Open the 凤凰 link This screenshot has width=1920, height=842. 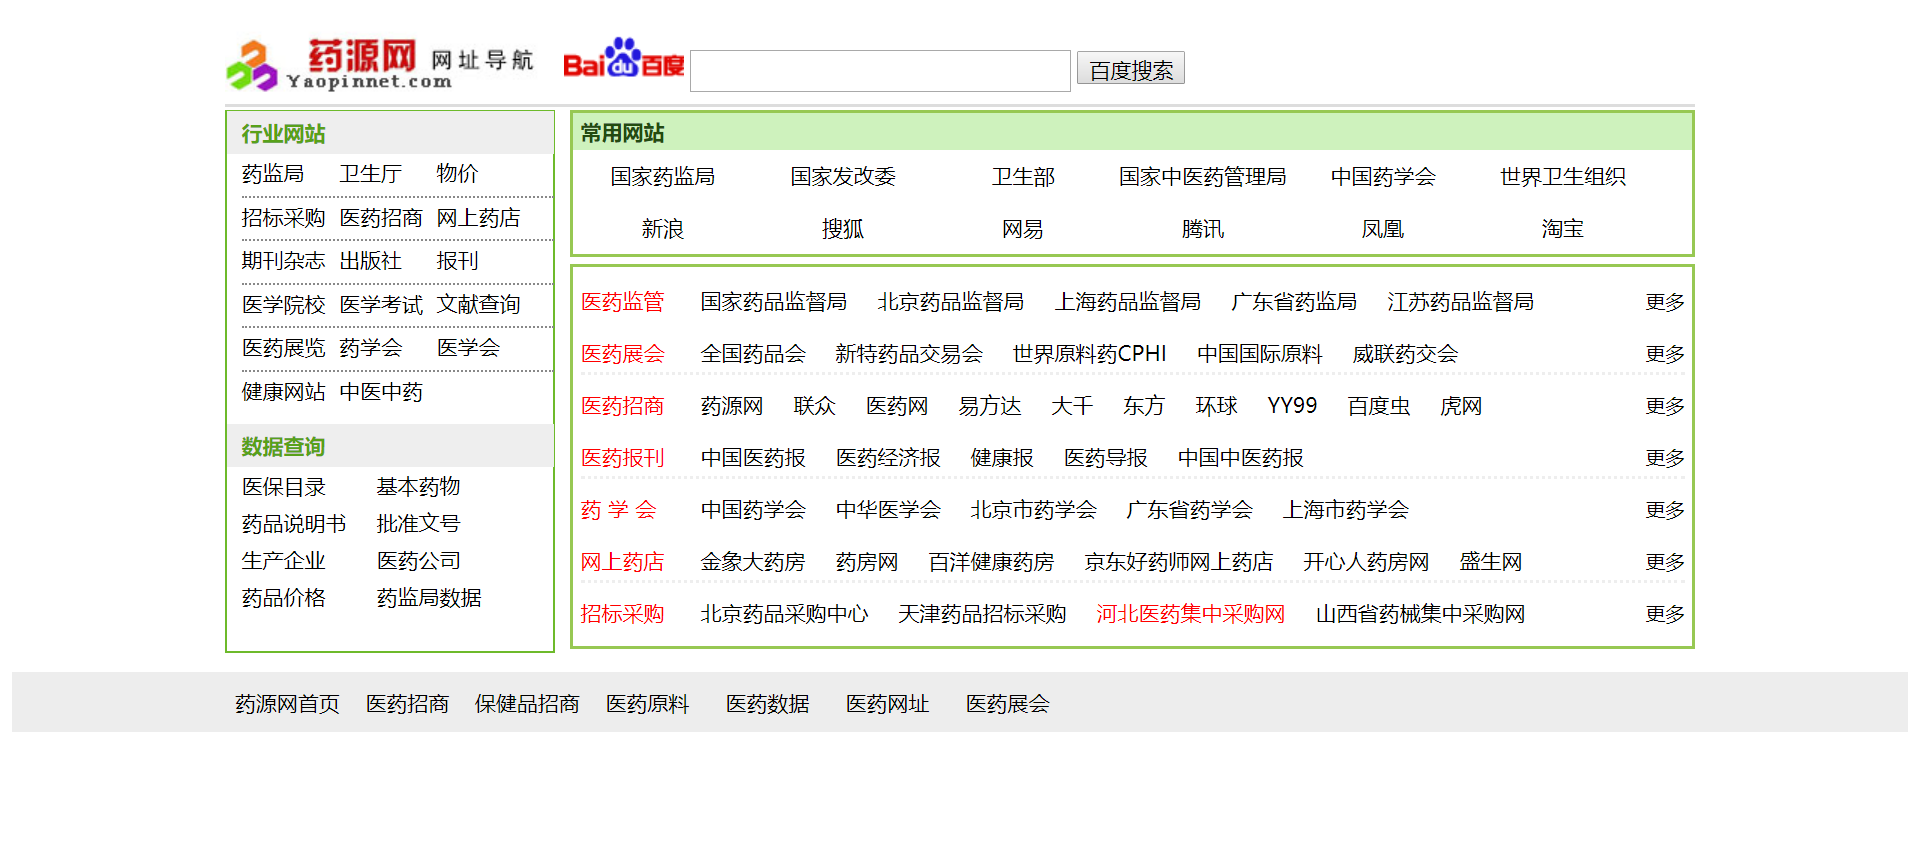point(1383,229)
